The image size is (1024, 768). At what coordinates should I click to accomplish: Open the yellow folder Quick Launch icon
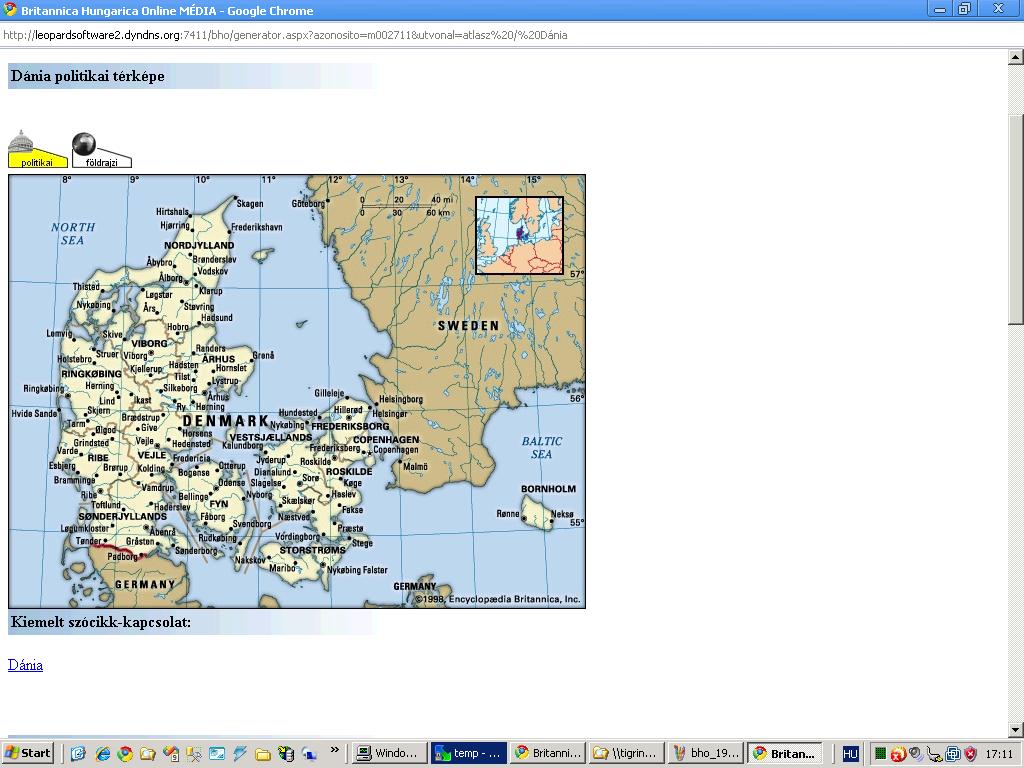[263, 754]
